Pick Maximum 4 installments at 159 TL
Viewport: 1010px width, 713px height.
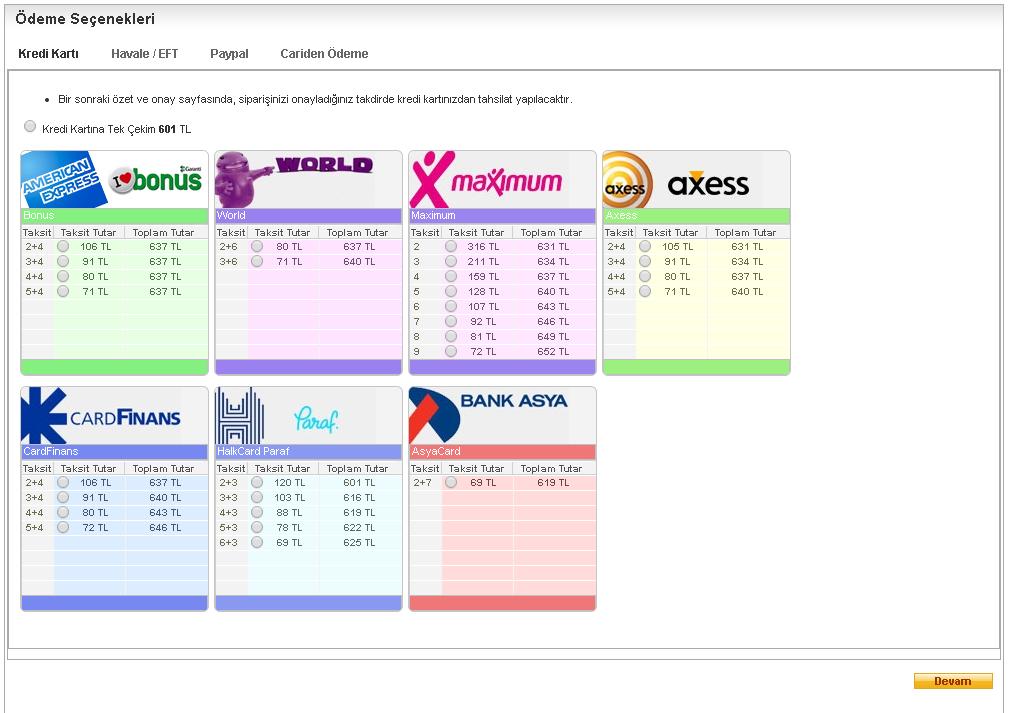pyautogui.click(x=451, y=276)
